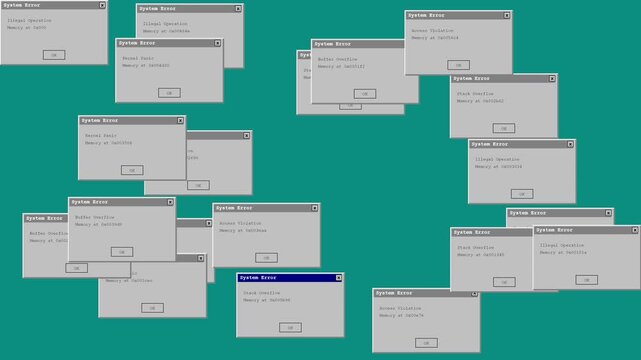The width and height of the screenshot is (641, 360).
Task: OK in the fully visible Illegal Operation dialog
Action: 522,194
